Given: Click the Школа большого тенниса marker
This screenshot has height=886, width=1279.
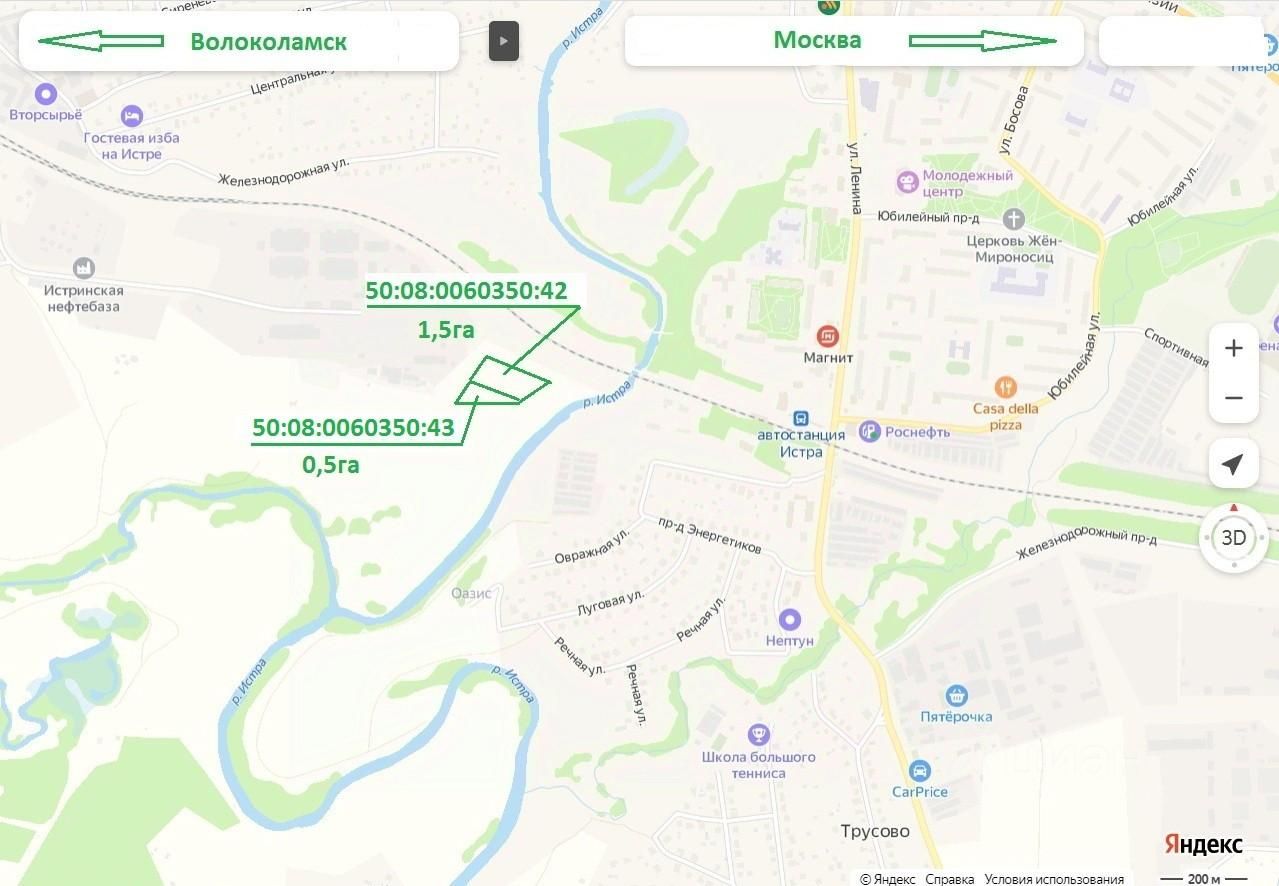Looking at the screenshot, I should (759, 735).
